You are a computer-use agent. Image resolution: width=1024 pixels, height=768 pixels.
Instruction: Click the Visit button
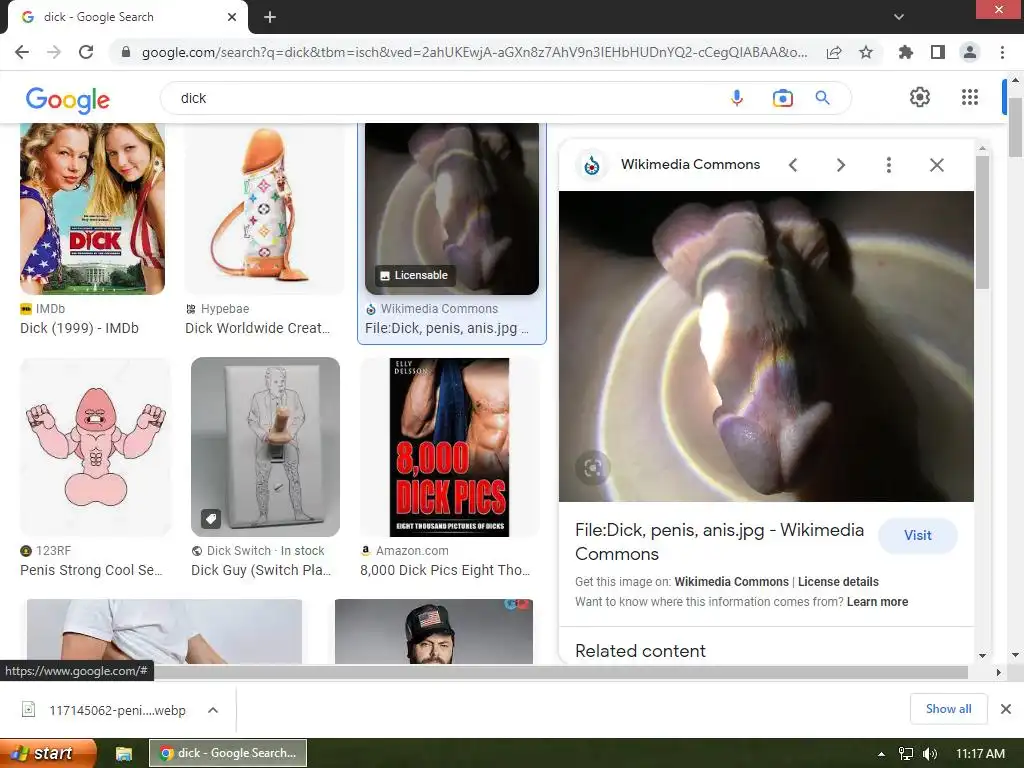click(918, 536)
